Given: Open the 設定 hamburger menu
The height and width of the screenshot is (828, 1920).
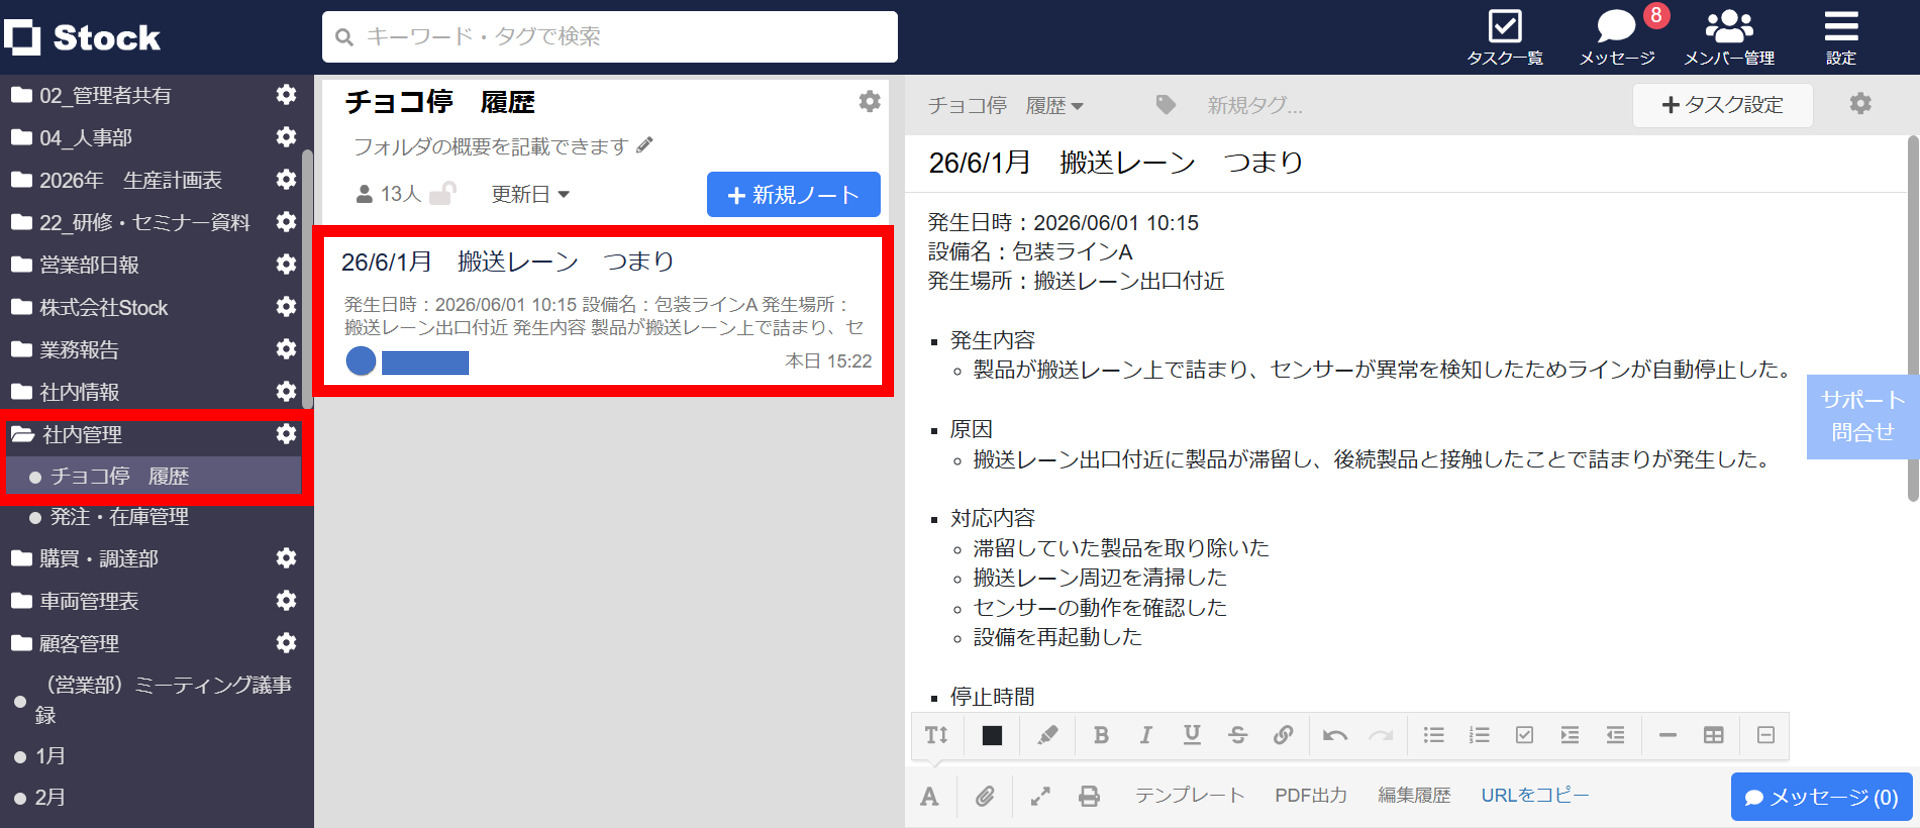Looking at the screenshot, I should click(x=1841, y=37).
